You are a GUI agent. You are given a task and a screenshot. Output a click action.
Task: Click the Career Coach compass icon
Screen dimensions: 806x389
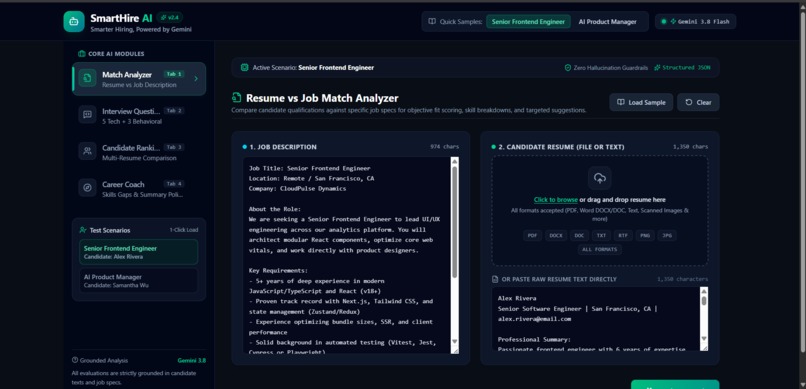click(87, 188)
